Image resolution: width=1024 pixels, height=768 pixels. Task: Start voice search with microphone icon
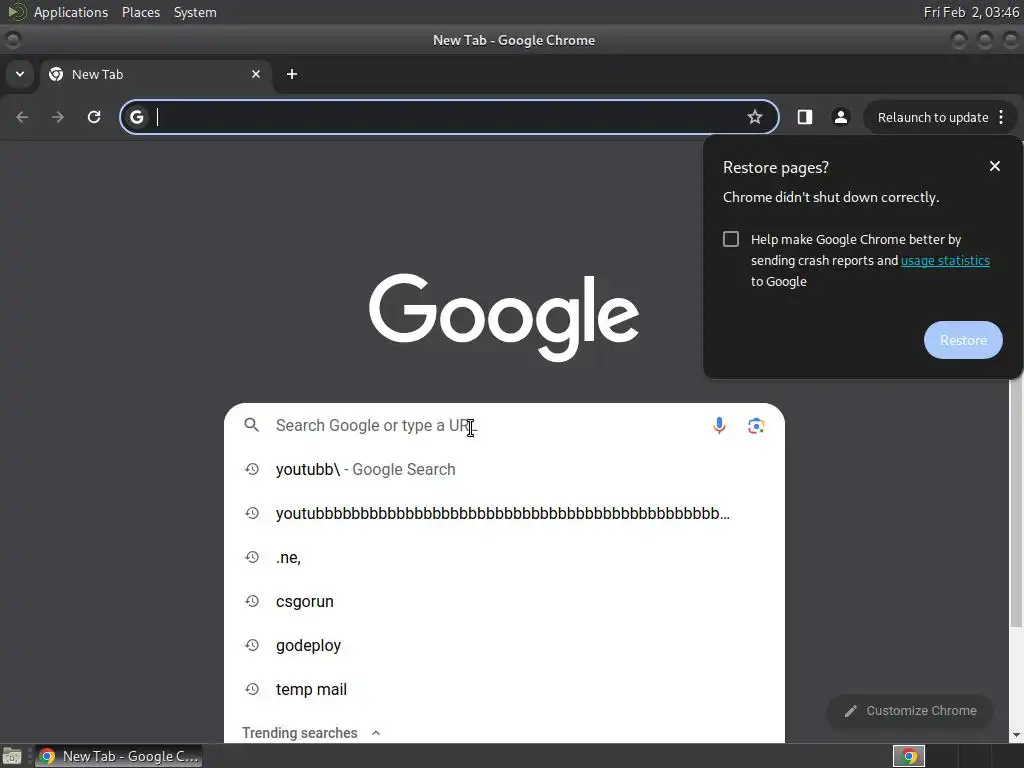[x=719, y=426]
